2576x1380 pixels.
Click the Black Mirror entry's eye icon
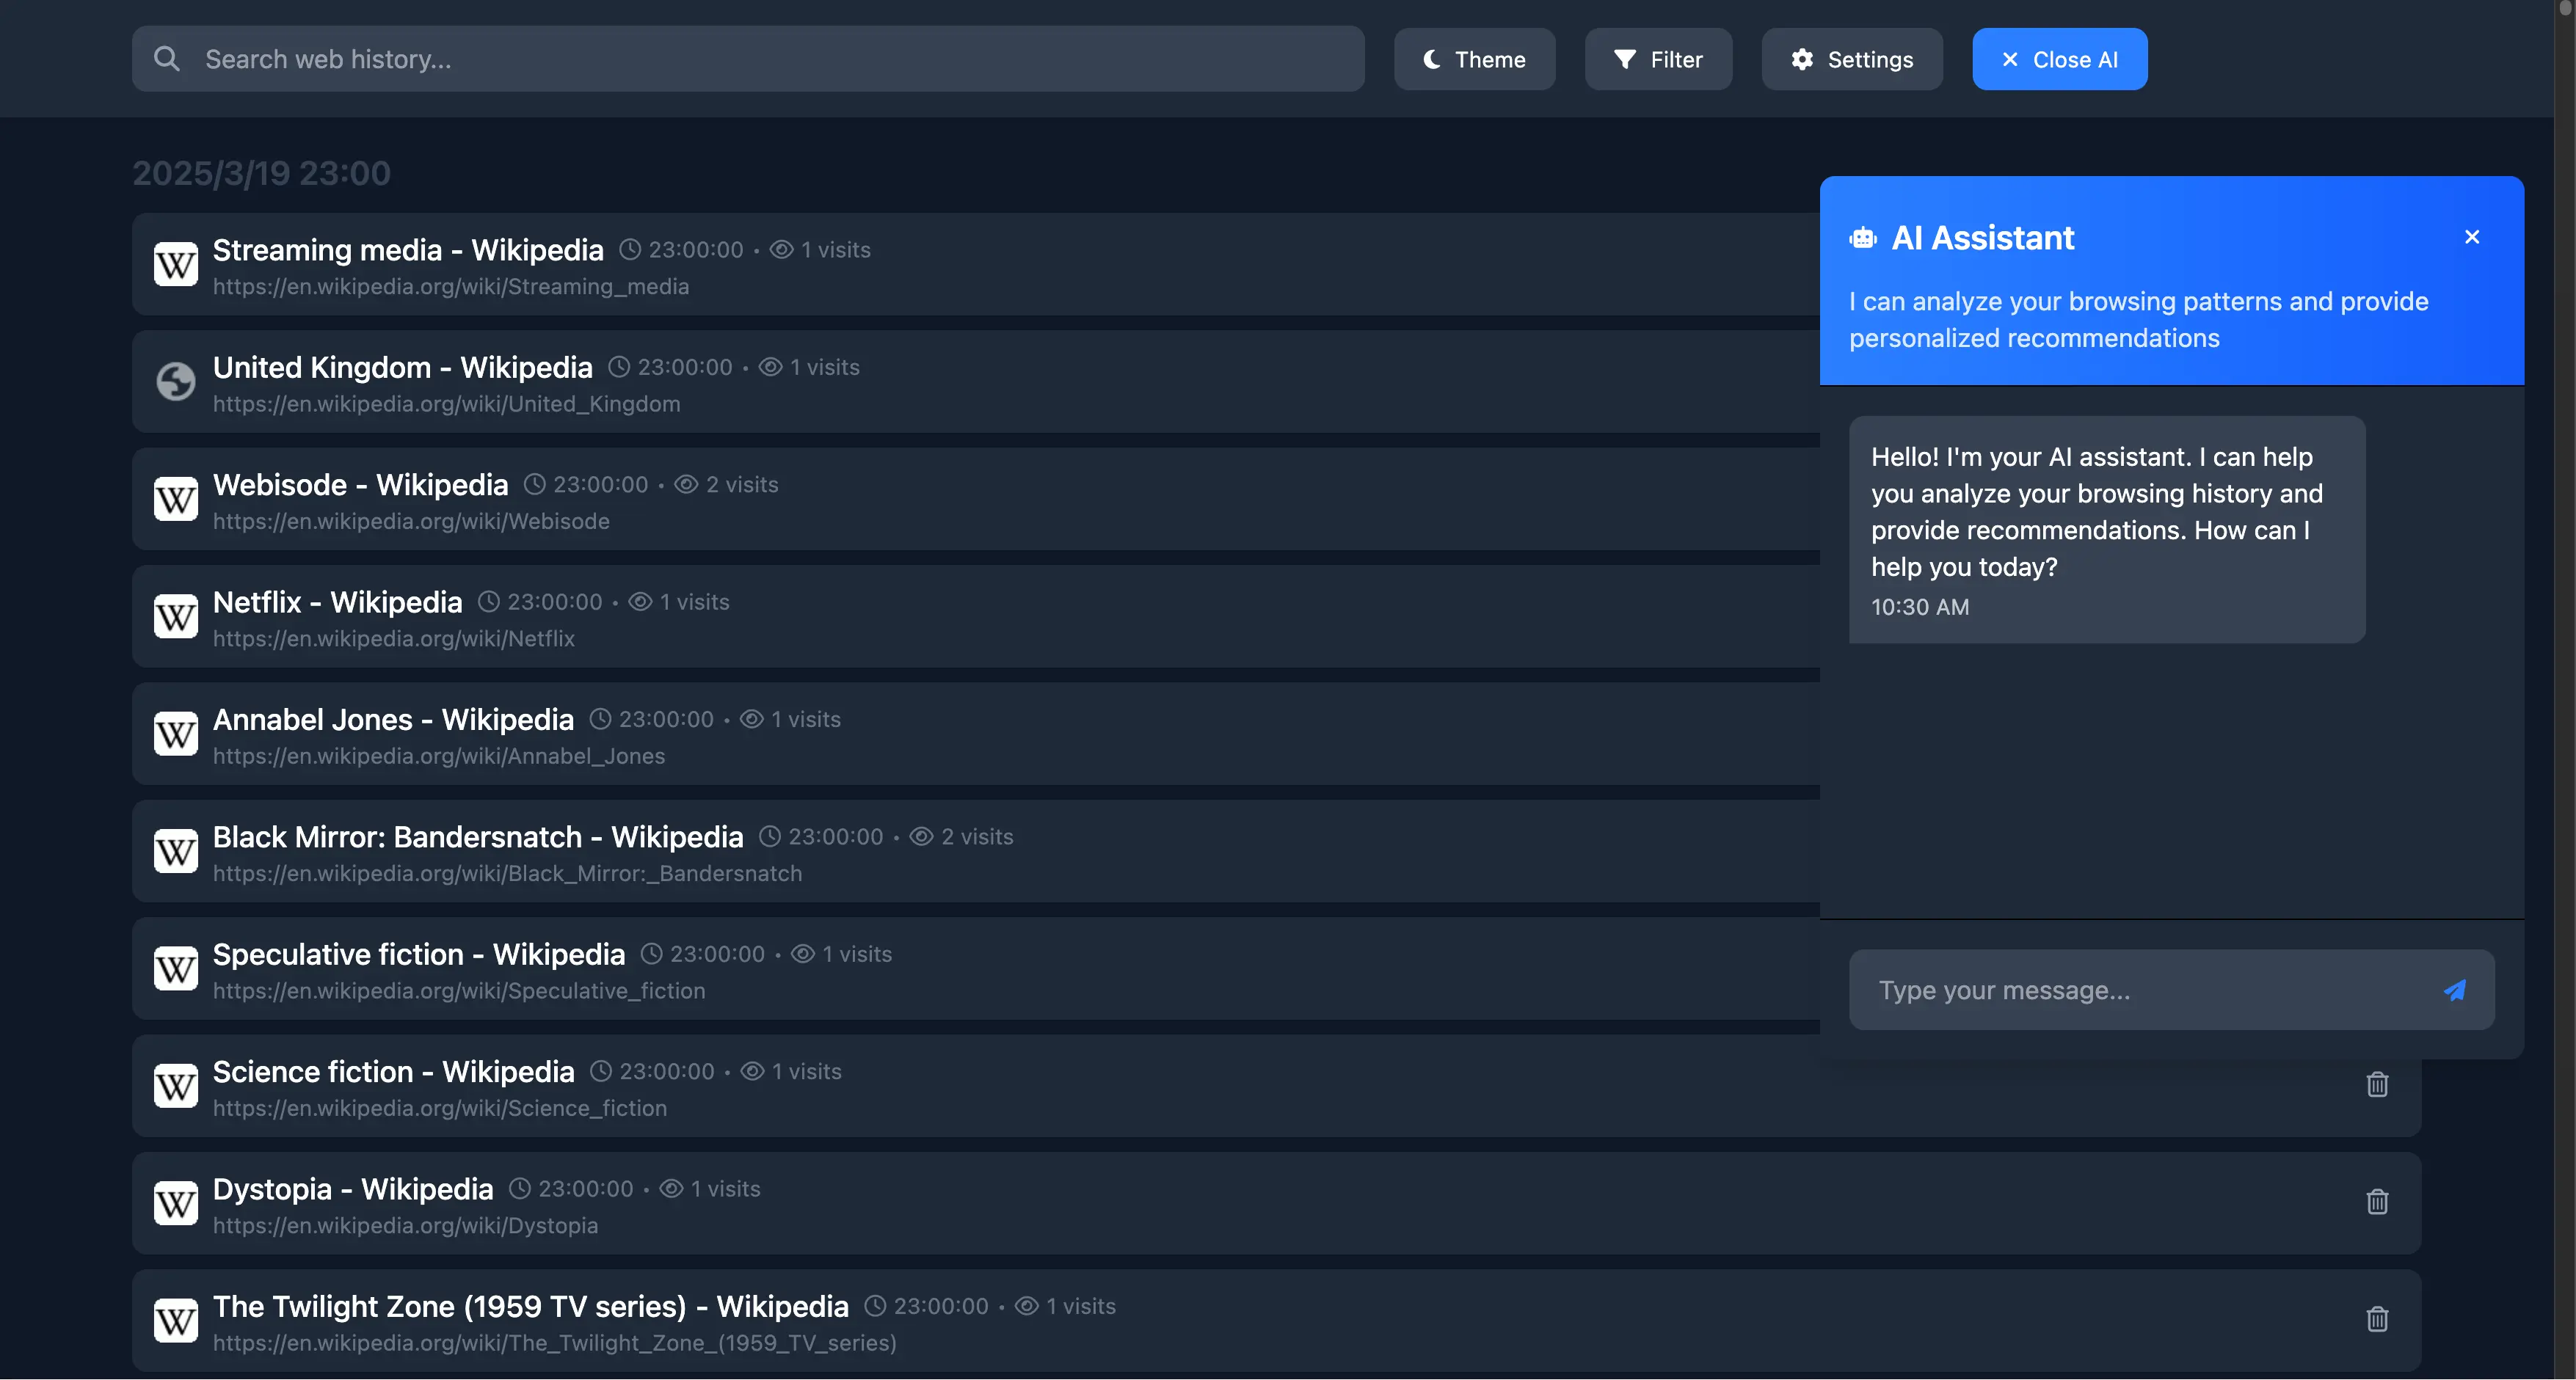(x=921, y=837)
